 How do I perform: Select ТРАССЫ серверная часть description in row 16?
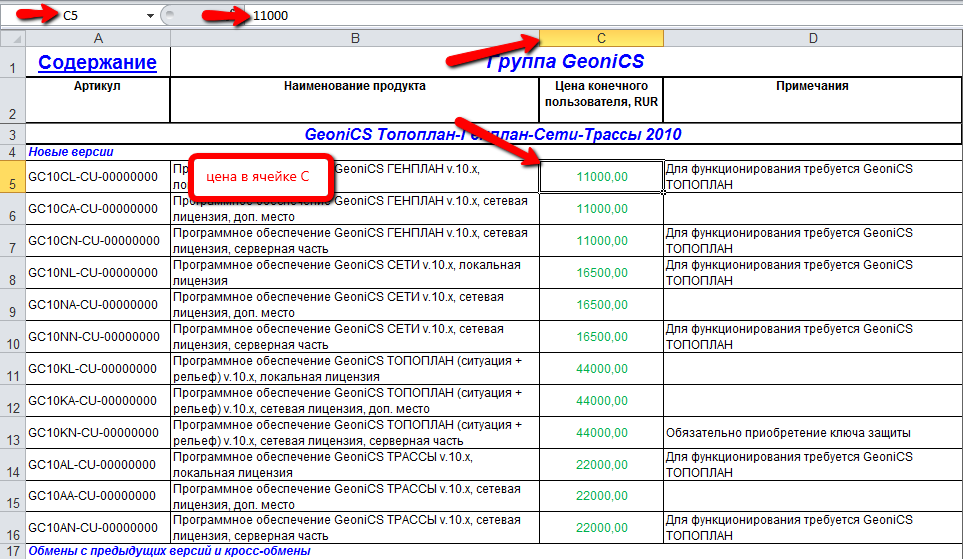[x=355, y=528]
